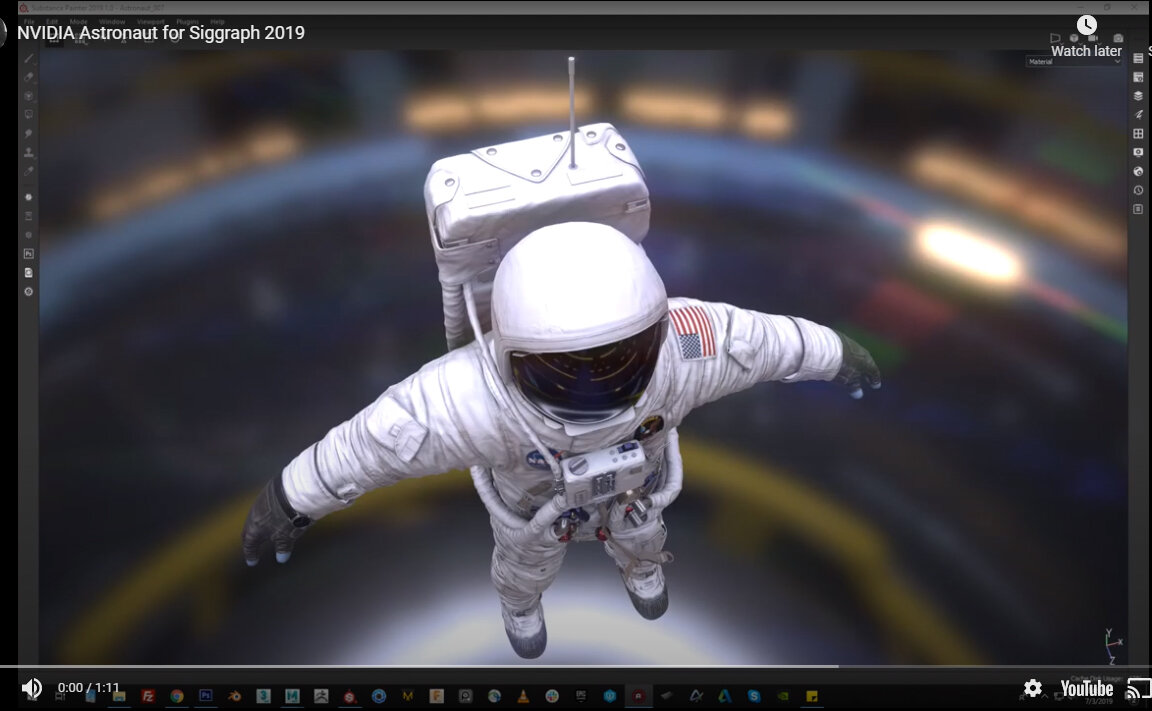The height and width of the screenshot is (711, 1152).
Task: Open Skype from the taskbar
Action: [x=754, y=696]
